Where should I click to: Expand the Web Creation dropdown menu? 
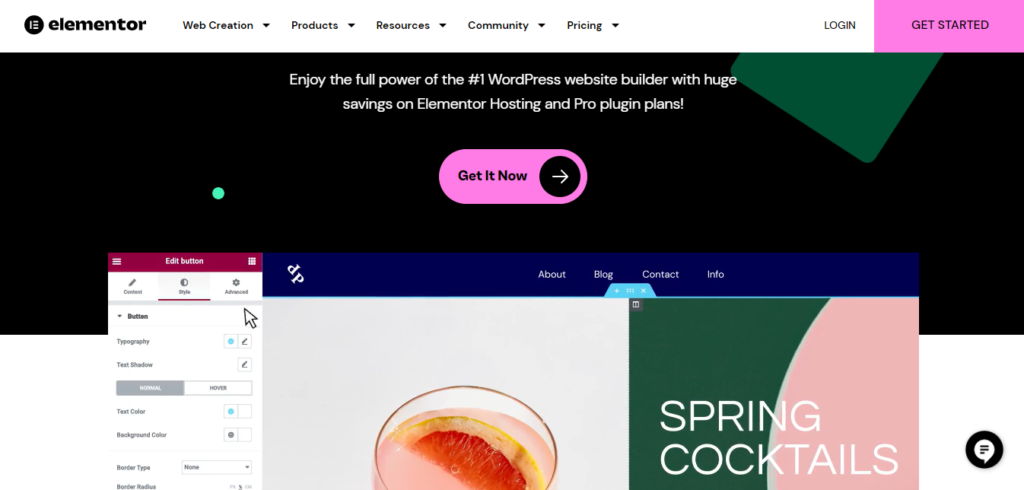[x=226, y=25]
